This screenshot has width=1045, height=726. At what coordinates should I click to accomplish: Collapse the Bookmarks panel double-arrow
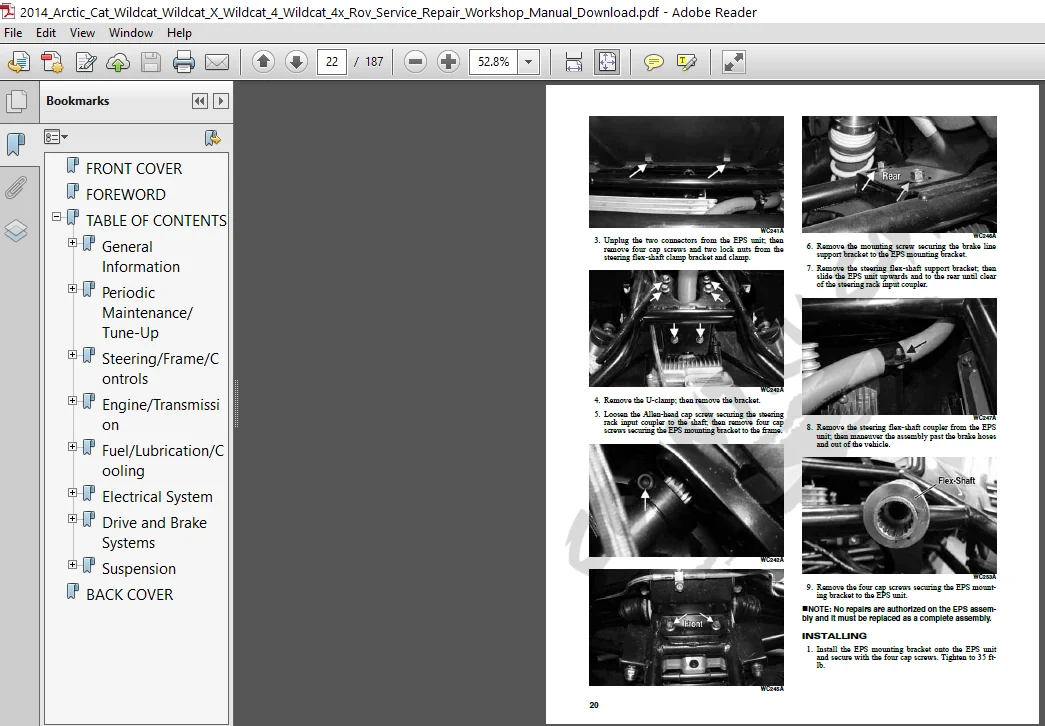(x=199, y=101)
